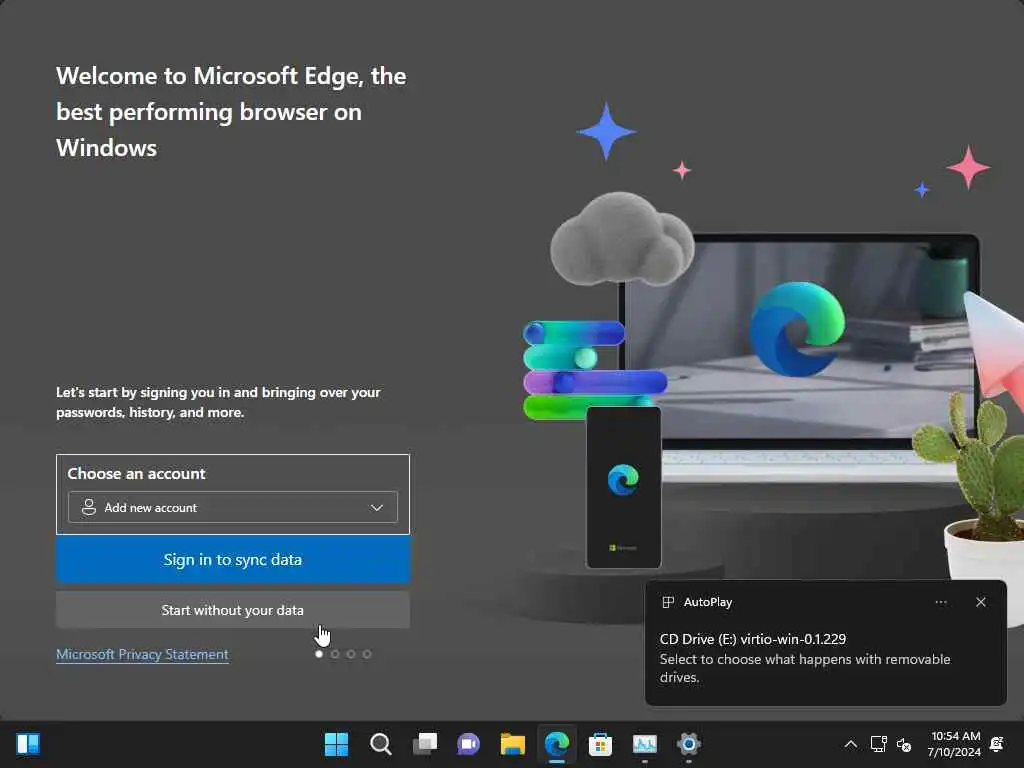Click the AutoPlay app icon in notification
Screen dimensions: 1024x768
668,602
